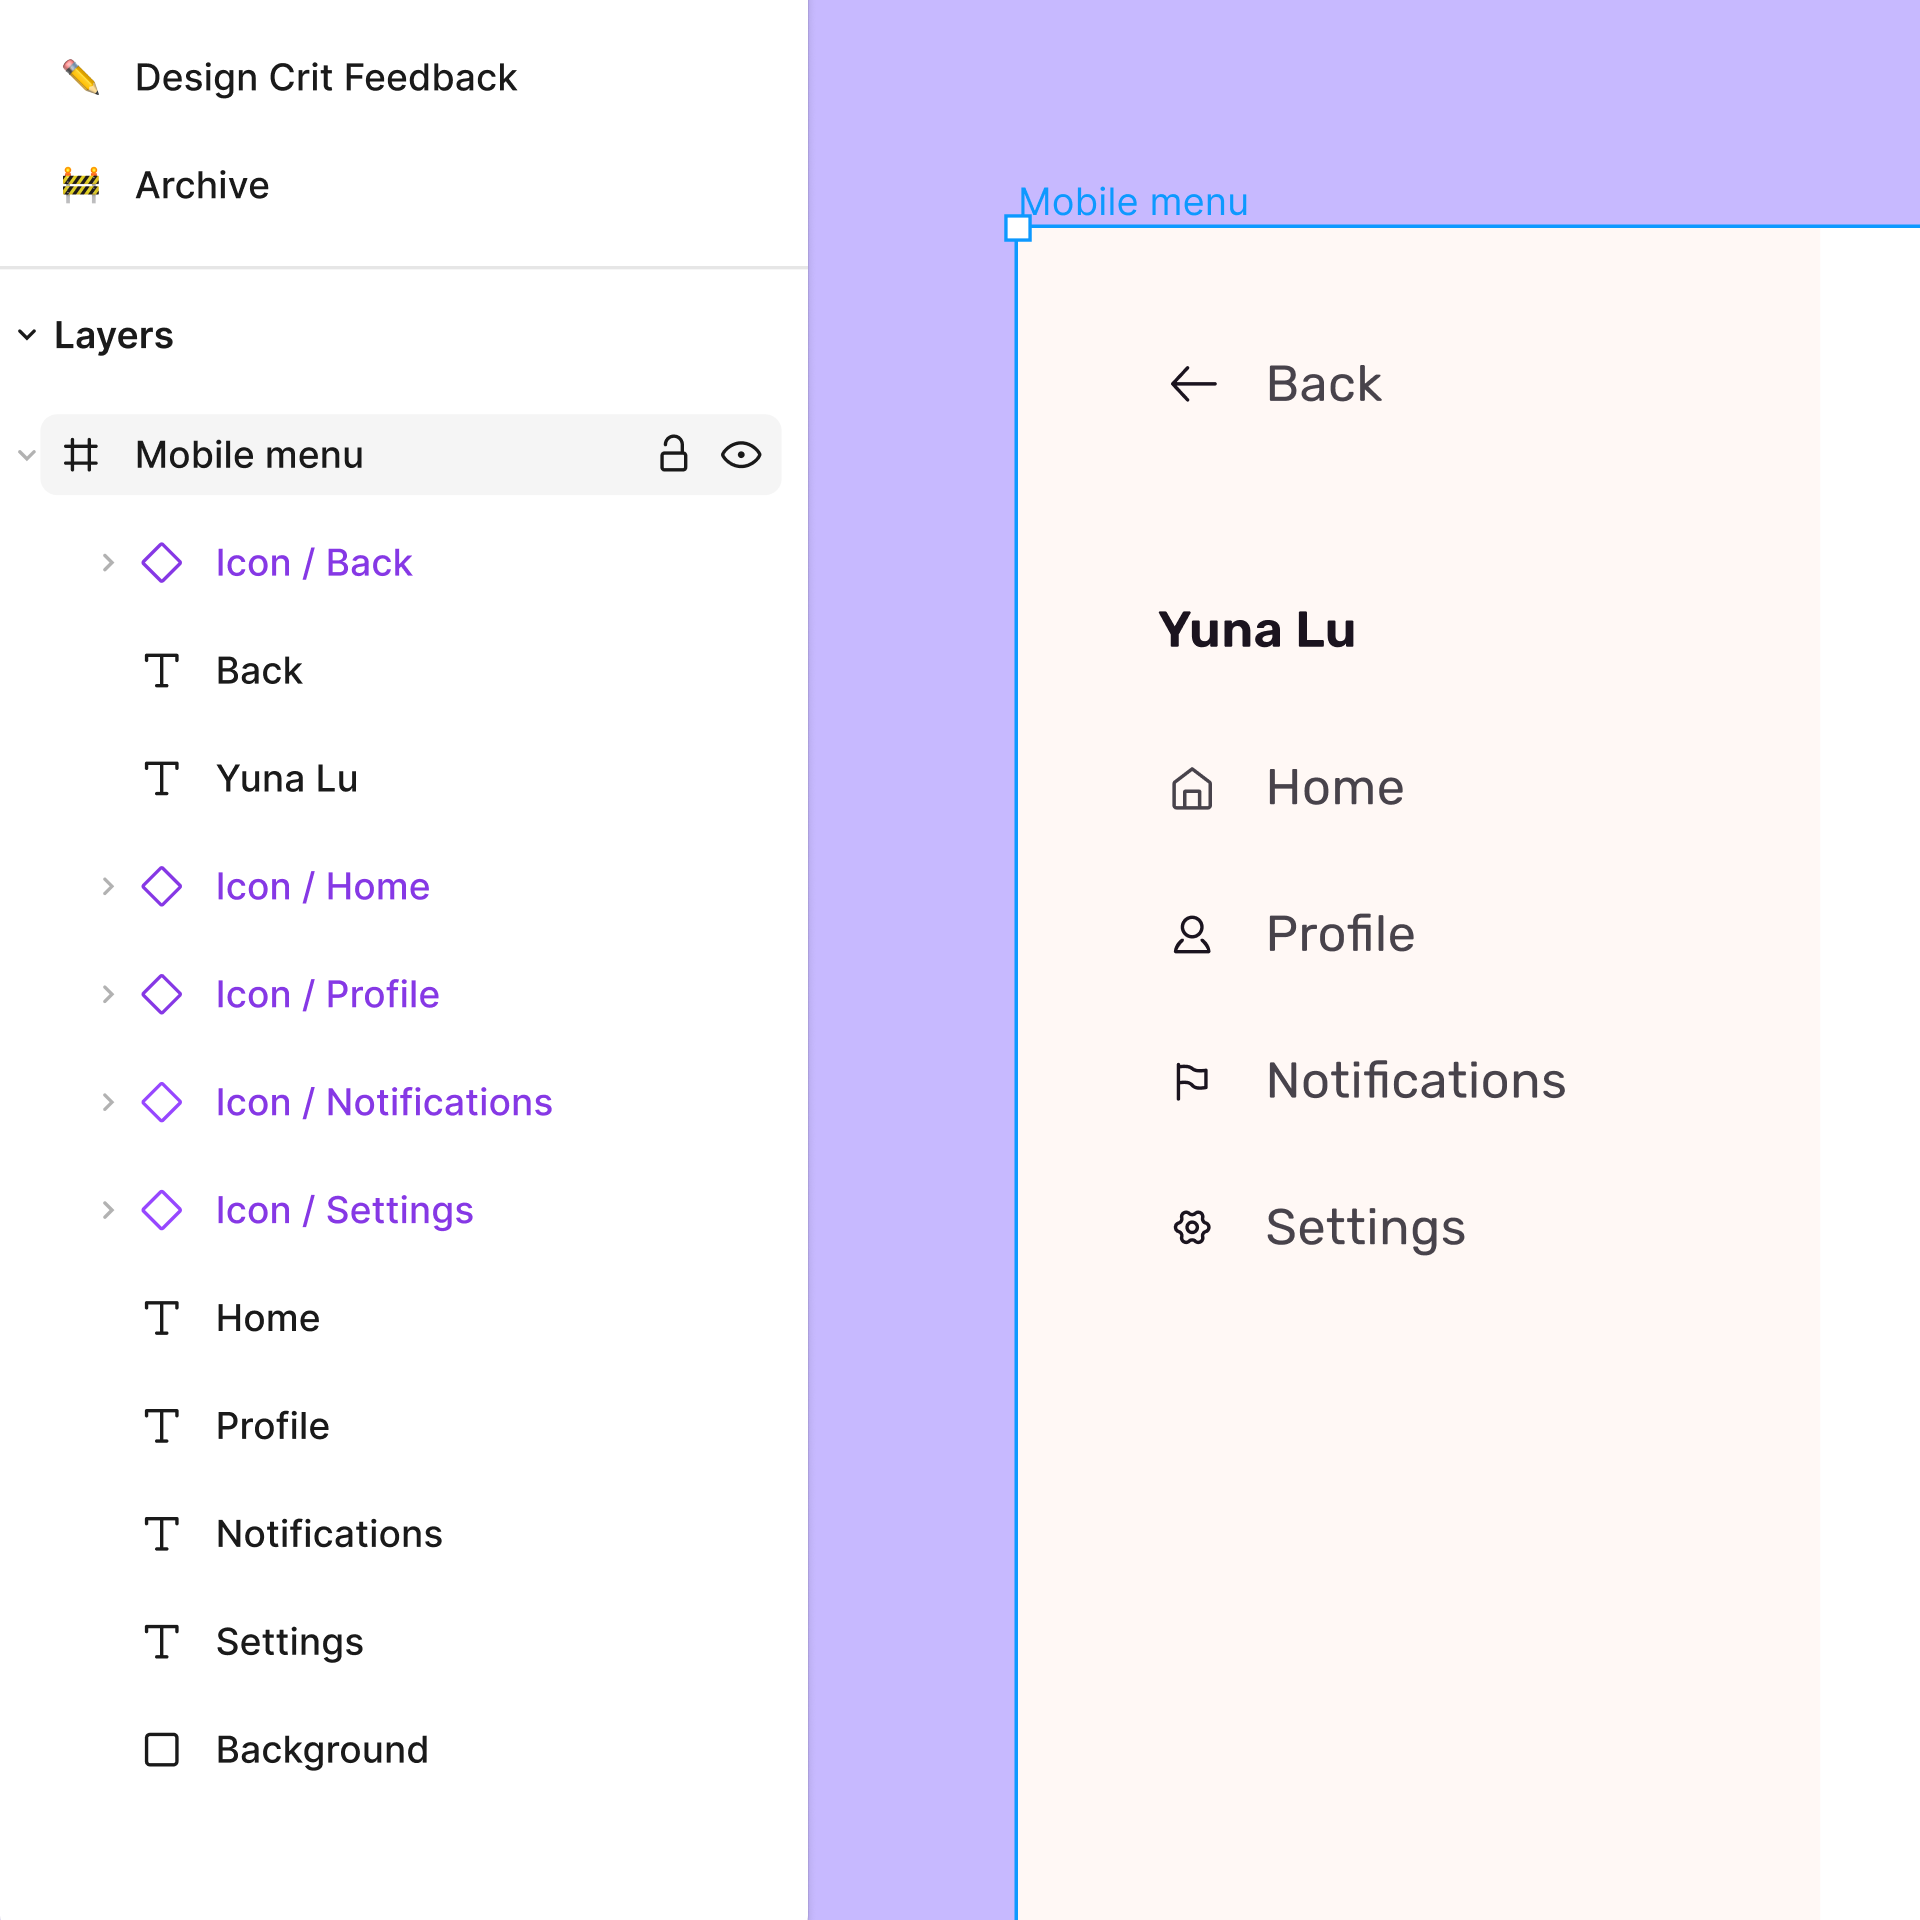Open the Design Crit Feedback page

[x=326, y=78]
